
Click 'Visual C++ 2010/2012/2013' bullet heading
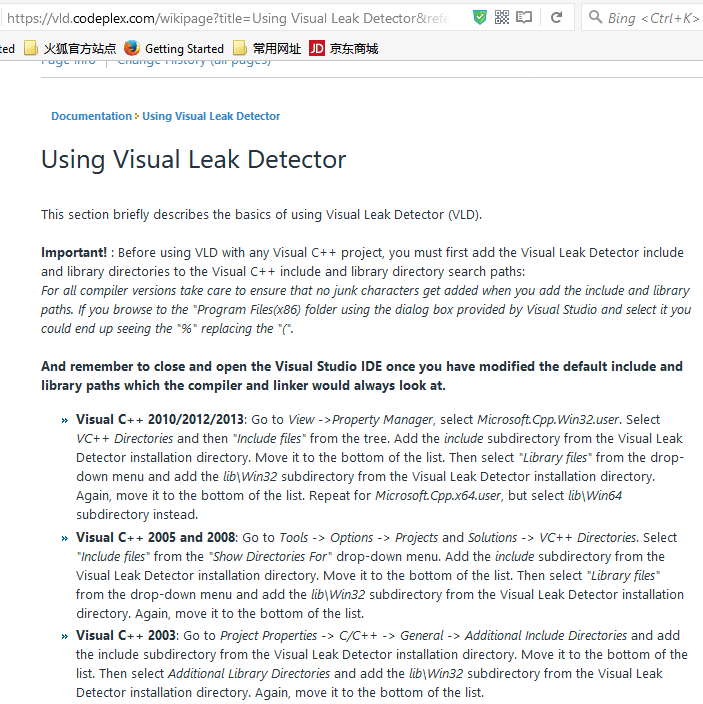click(160, 419)
